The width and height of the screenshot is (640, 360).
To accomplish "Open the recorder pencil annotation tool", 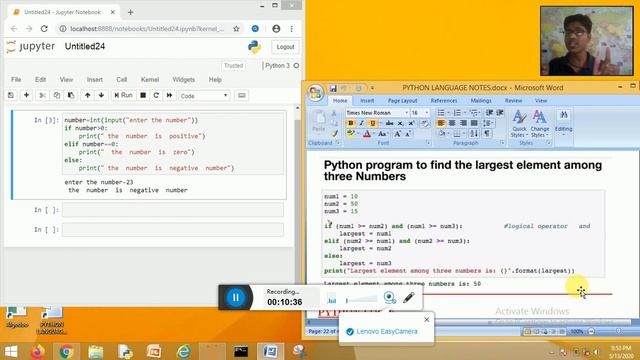I will 409,298.
